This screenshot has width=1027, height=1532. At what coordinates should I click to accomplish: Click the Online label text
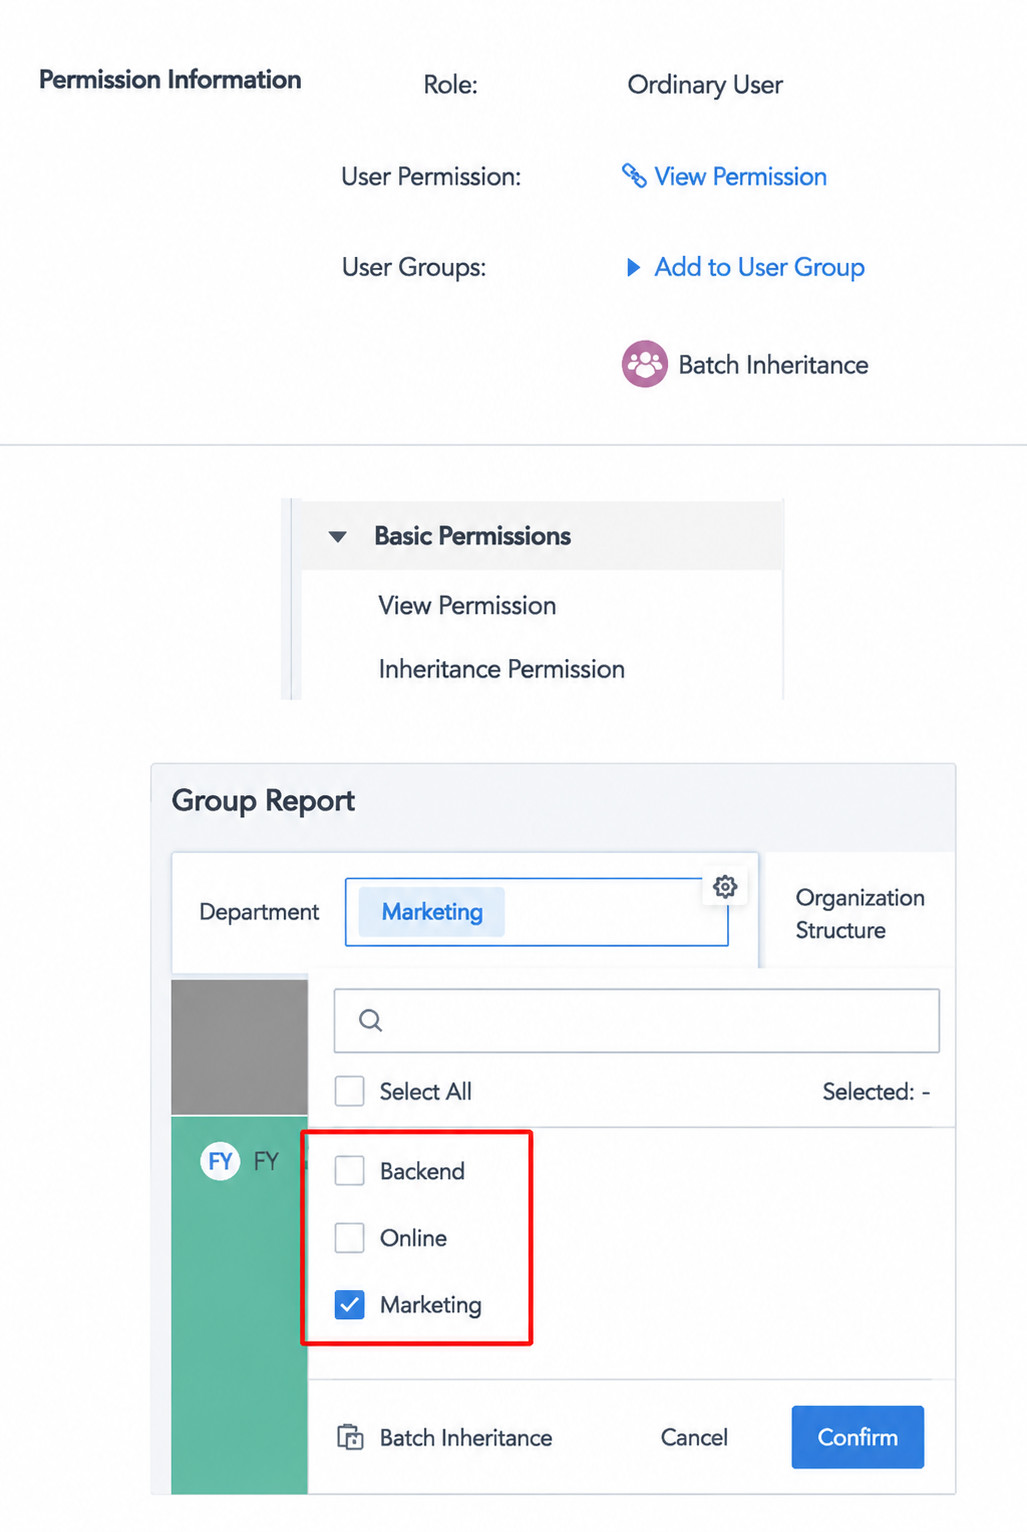click(413, 1237)
